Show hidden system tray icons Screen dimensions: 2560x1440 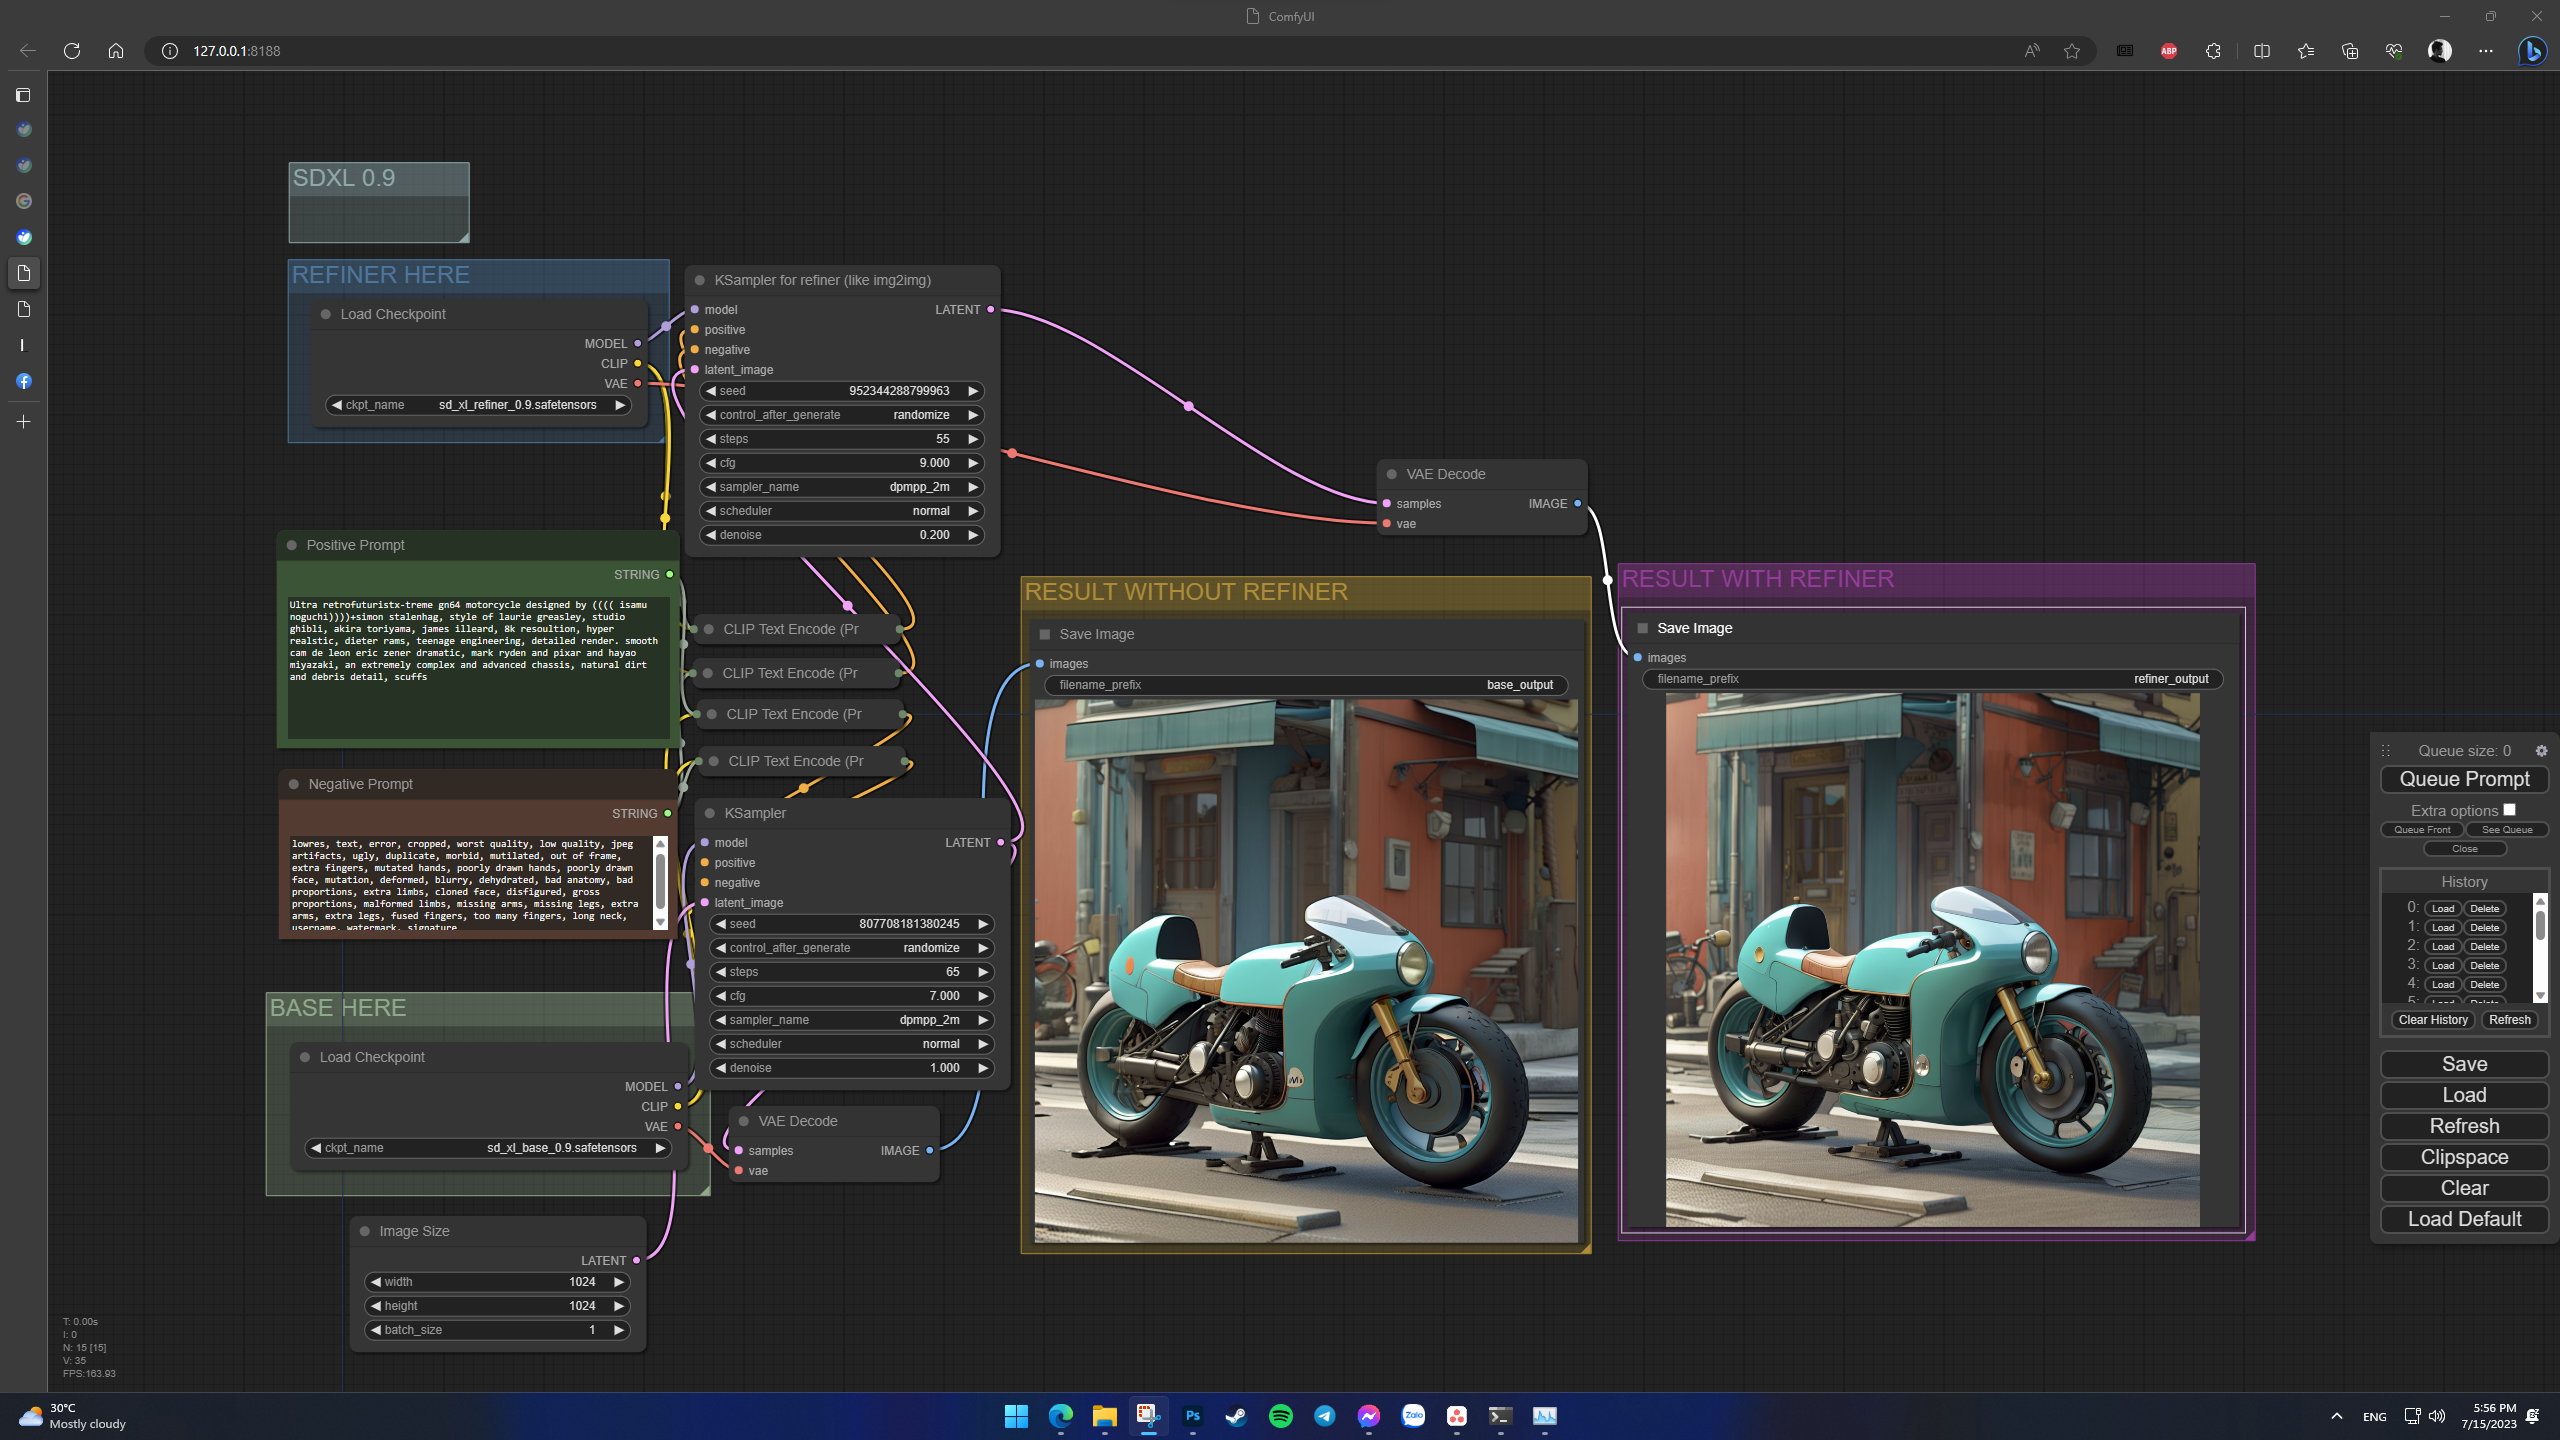click(x=2336, y=1416)
